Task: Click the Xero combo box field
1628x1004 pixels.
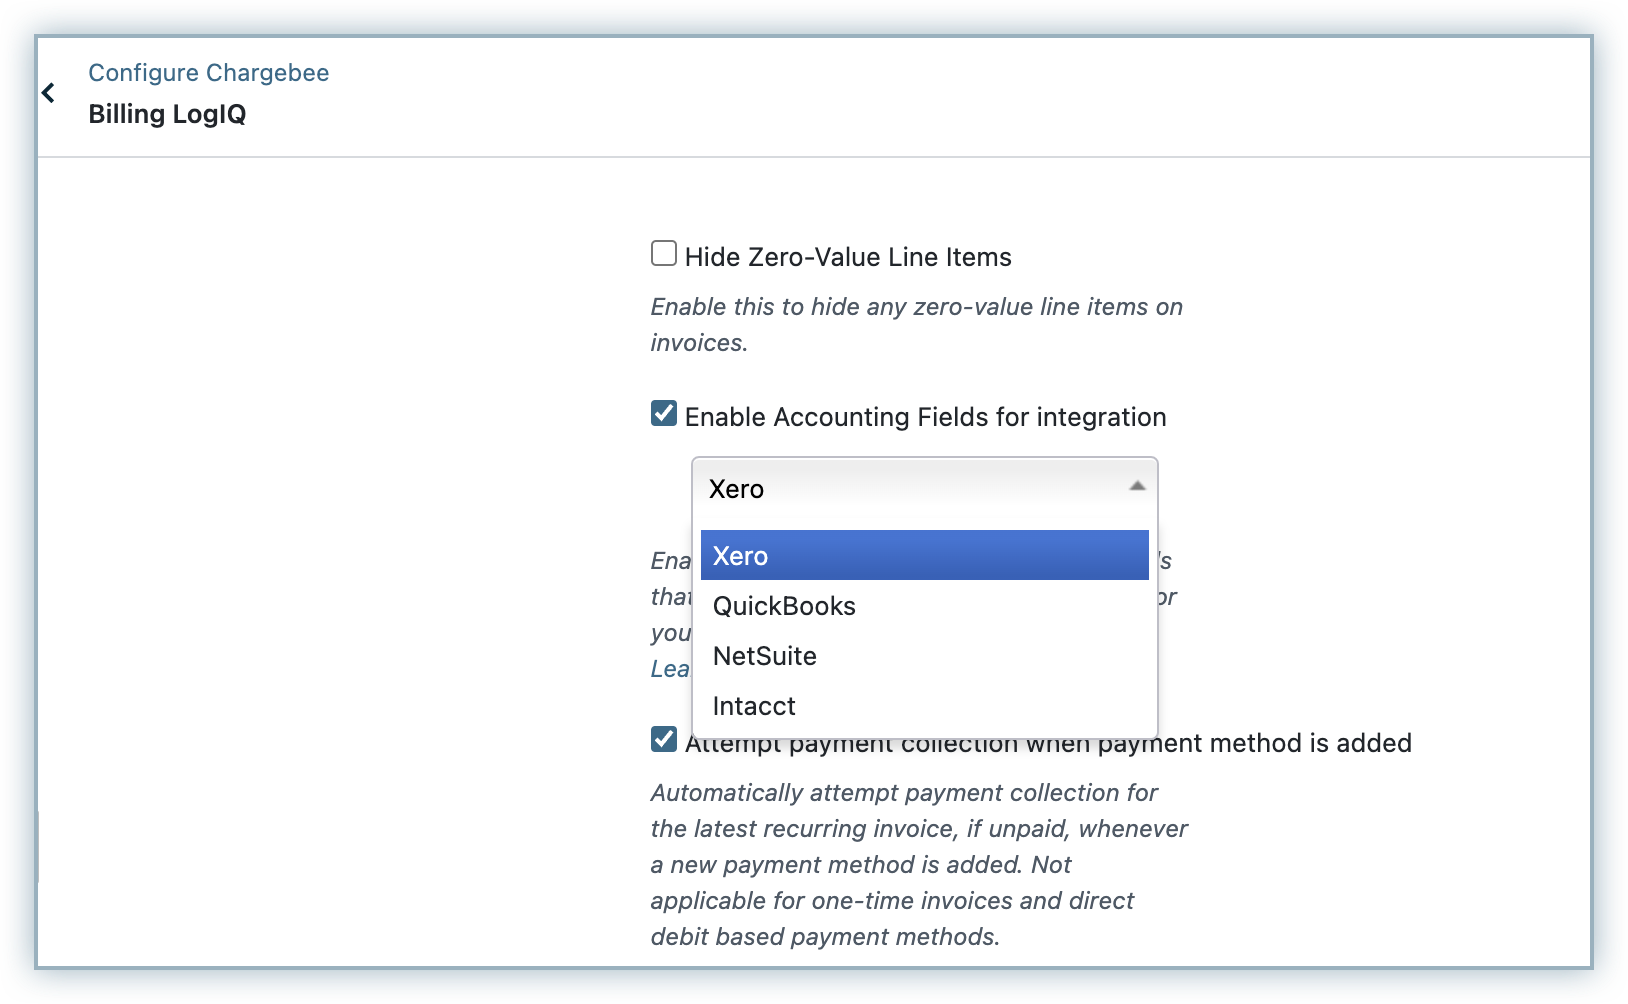Action: coord(900,488)
